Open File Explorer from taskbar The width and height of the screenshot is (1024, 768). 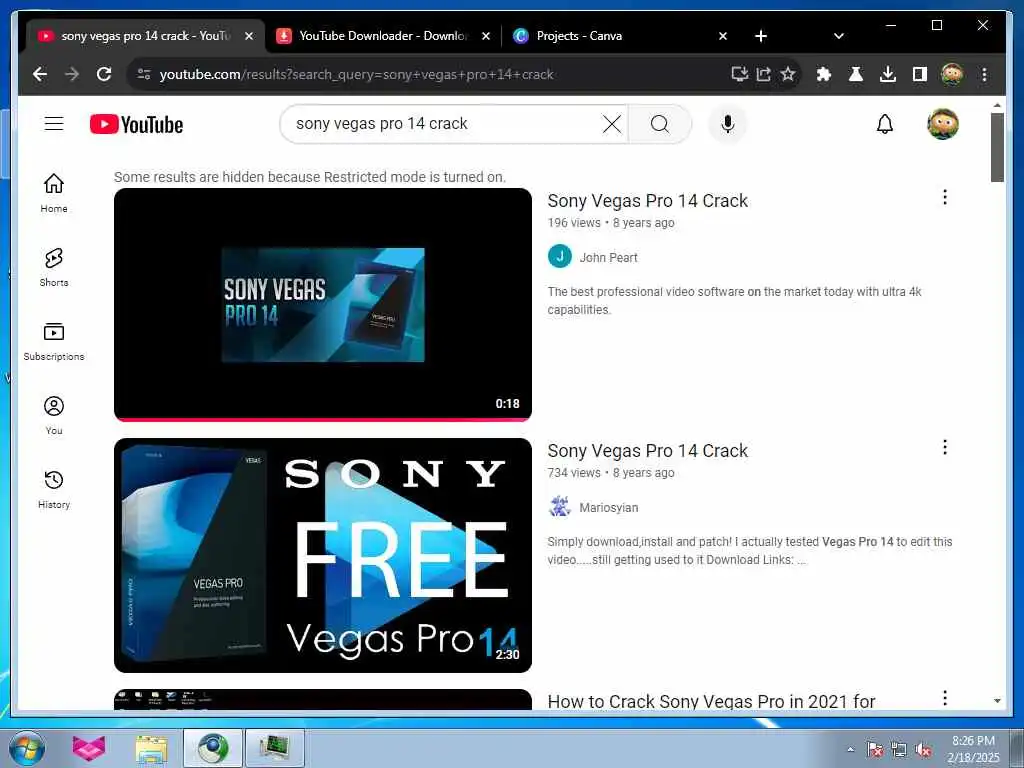coord(152,748)
